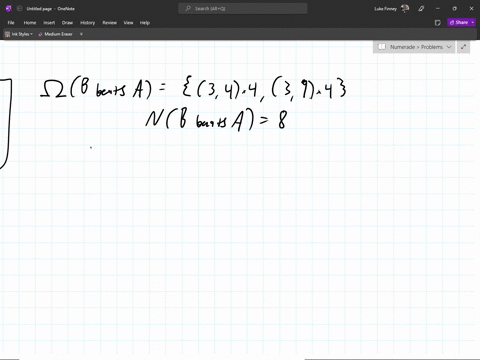Click the back arrow in title bar
Viewport: 480px width, 360px height.
pyautogui.click(x=19, y=9)
